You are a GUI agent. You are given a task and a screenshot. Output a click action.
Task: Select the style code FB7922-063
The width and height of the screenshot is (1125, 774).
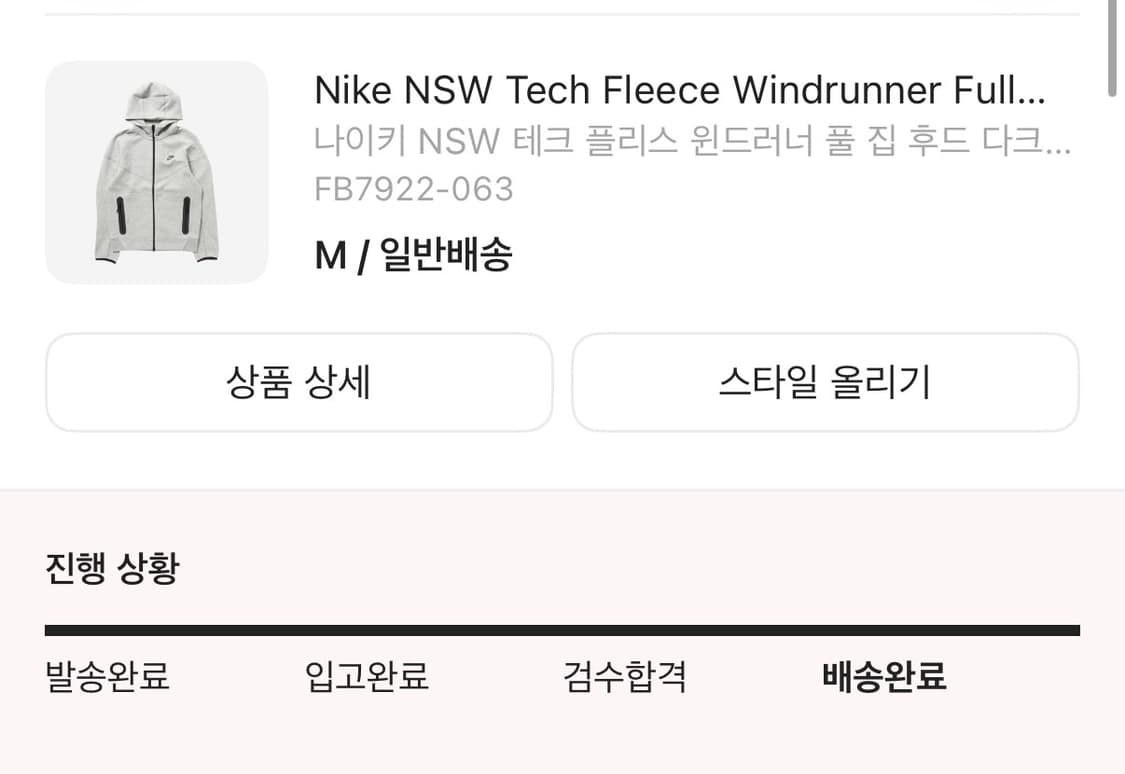point(414,188)
